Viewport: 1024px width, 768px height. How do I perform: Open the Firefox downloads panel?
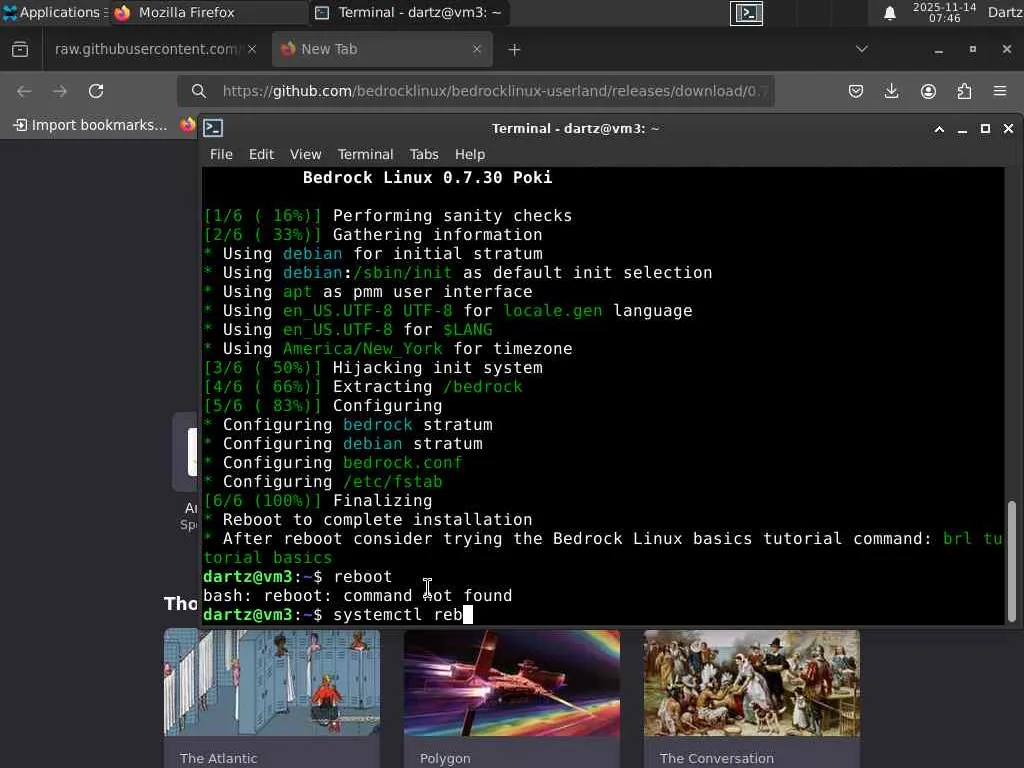[x=891, y=91]
